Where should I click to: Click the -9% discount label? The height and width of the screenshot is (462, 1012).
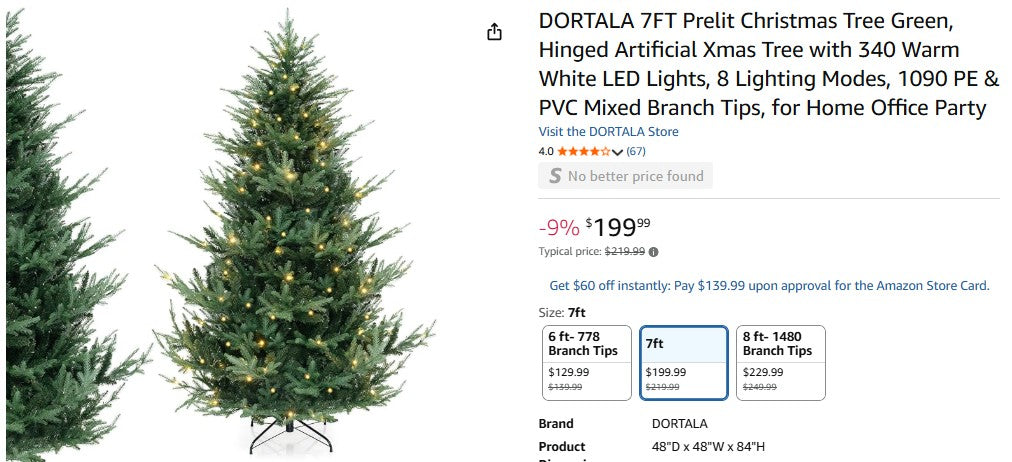point(559,228)
